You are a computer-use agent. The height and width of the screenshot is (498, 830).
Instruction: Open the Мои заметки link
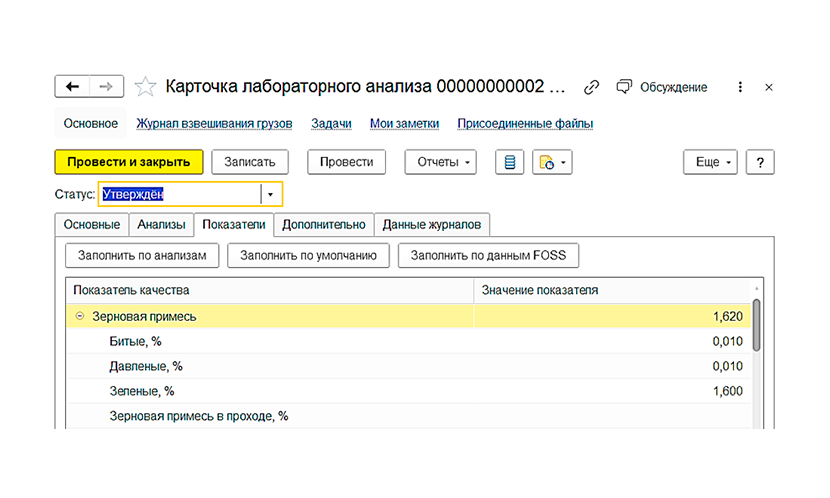coord(404,123)
